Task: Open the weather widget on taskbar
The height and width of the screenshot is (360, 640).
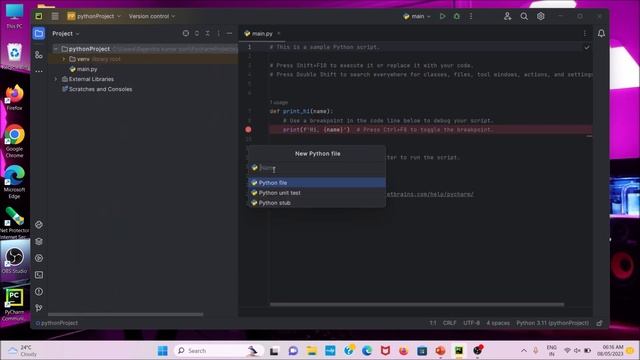Action: click(x=22, y=351)
